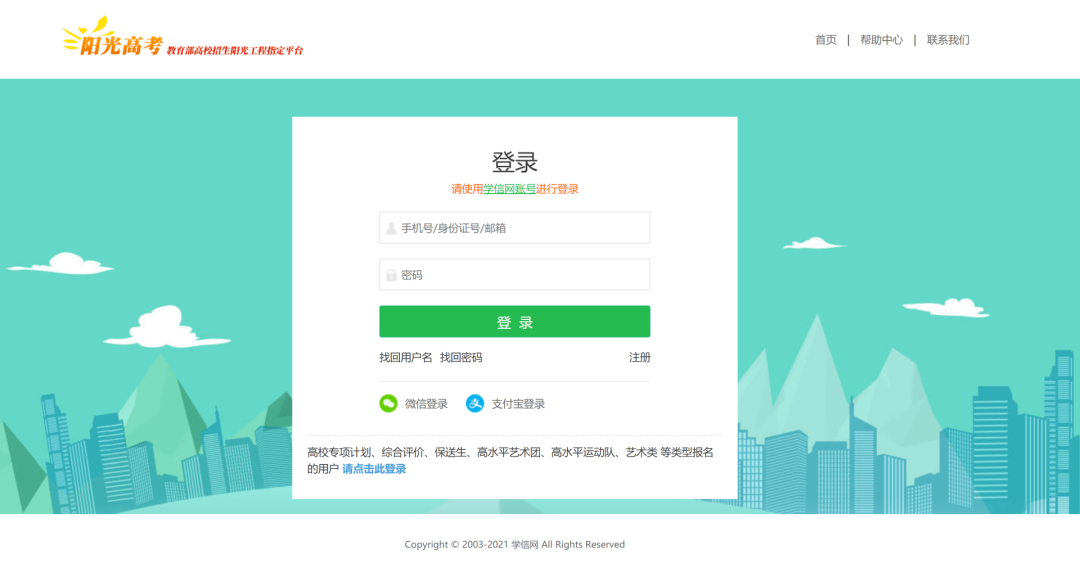The image size is (1080, 577).
Task: Open the 帮助中心 help center
Action: [x=881, y=40]
